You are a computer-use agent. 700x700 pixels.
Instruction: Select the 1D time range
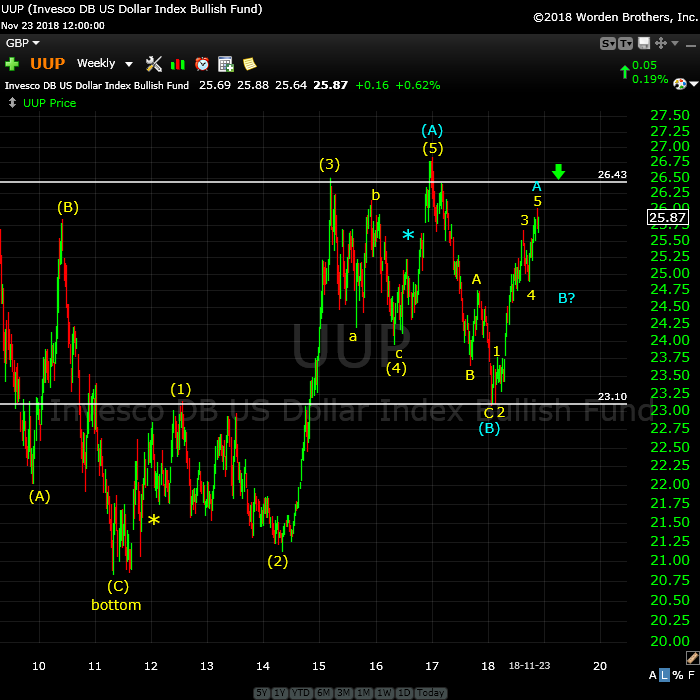(x=404, y=692)
